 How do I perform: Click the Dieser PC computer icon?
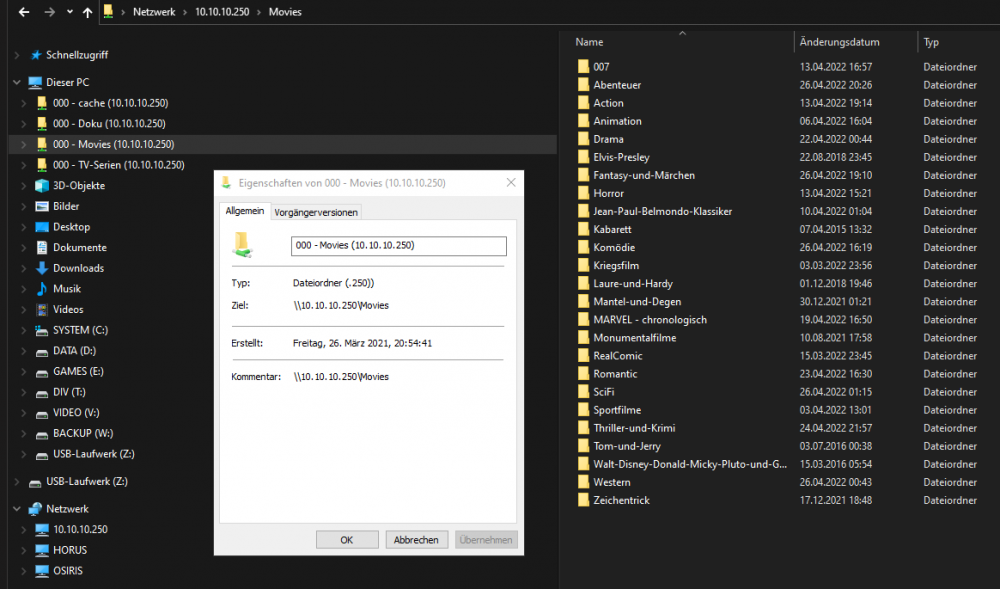[35, 82]
